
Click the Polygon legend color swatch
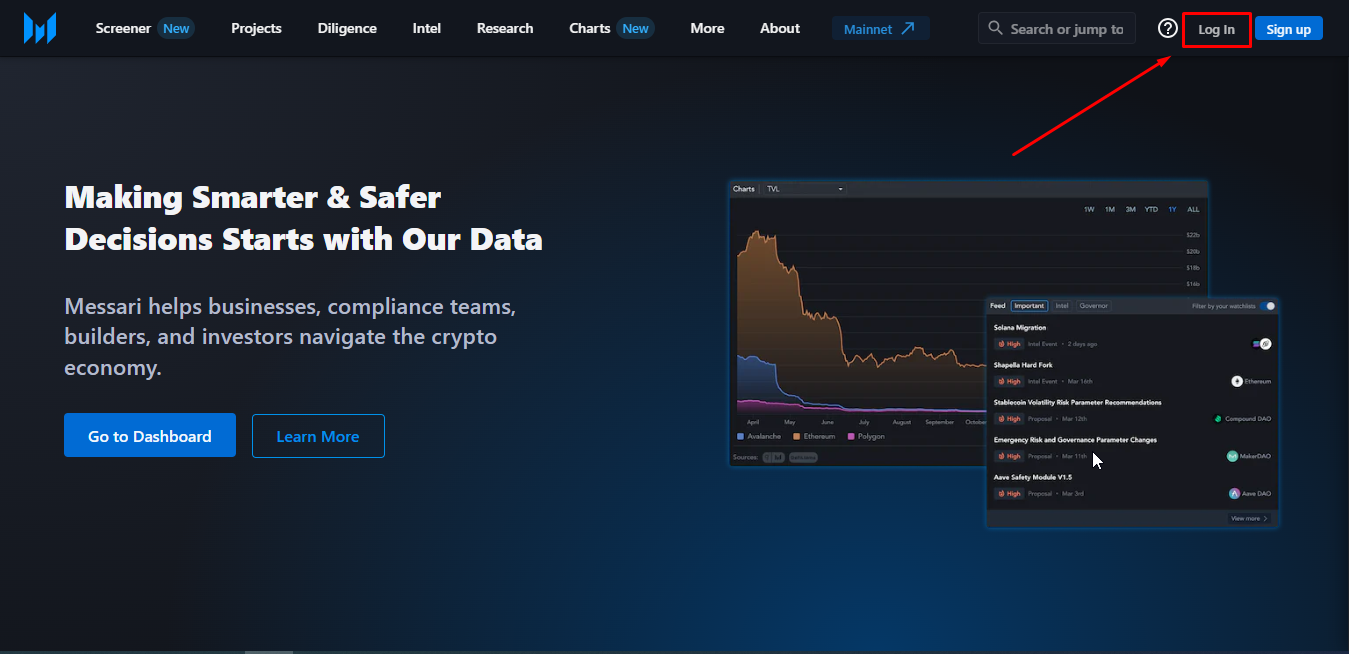851,437
